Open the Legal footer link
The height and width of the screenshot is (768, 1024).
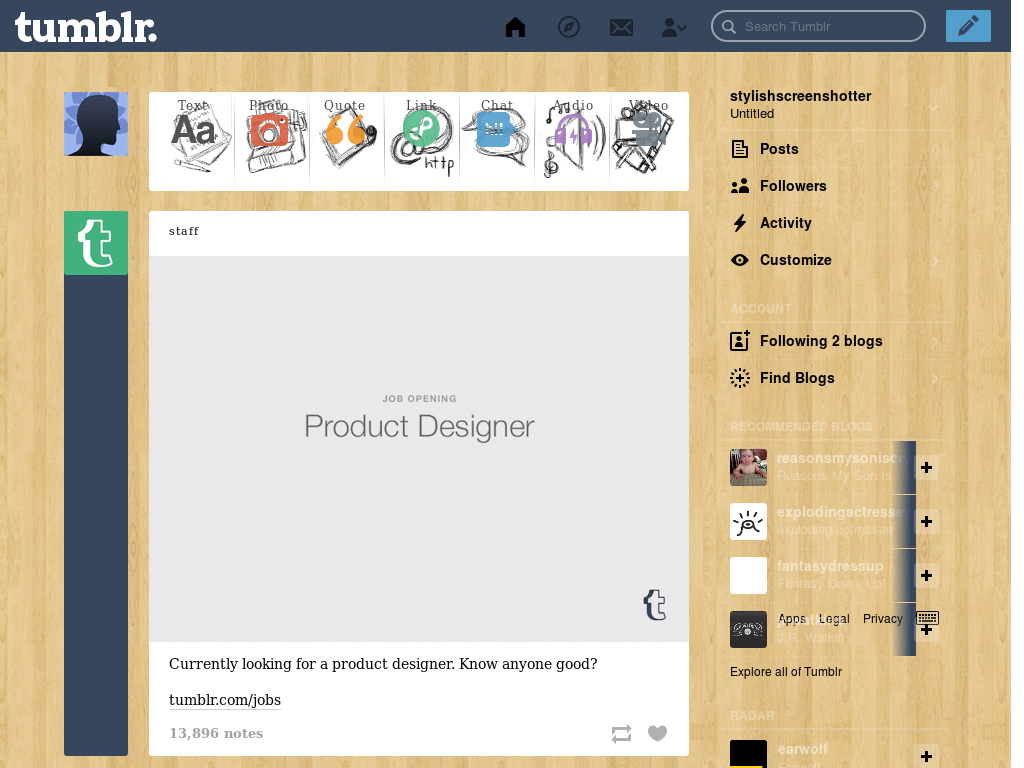coord(834,619)
